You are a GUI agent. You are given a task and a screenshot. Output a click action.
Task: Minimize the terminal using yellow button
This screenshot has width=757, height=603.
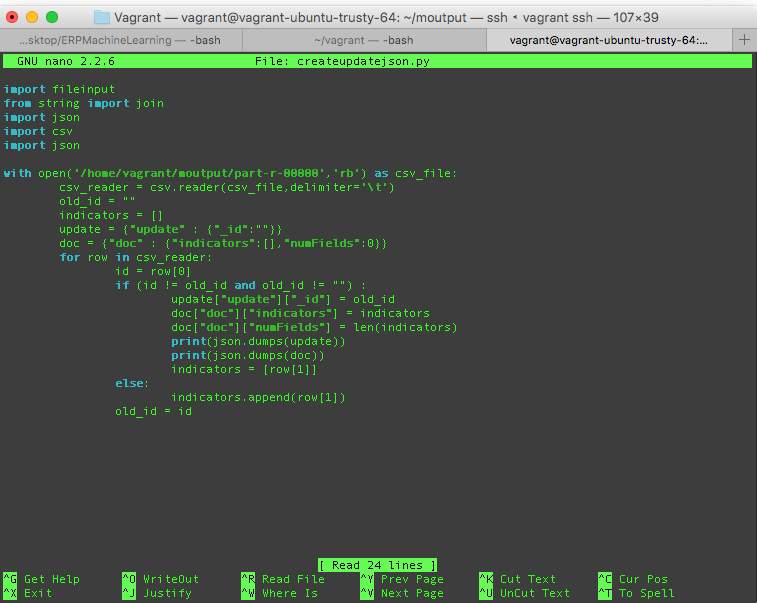pos(32,17)
